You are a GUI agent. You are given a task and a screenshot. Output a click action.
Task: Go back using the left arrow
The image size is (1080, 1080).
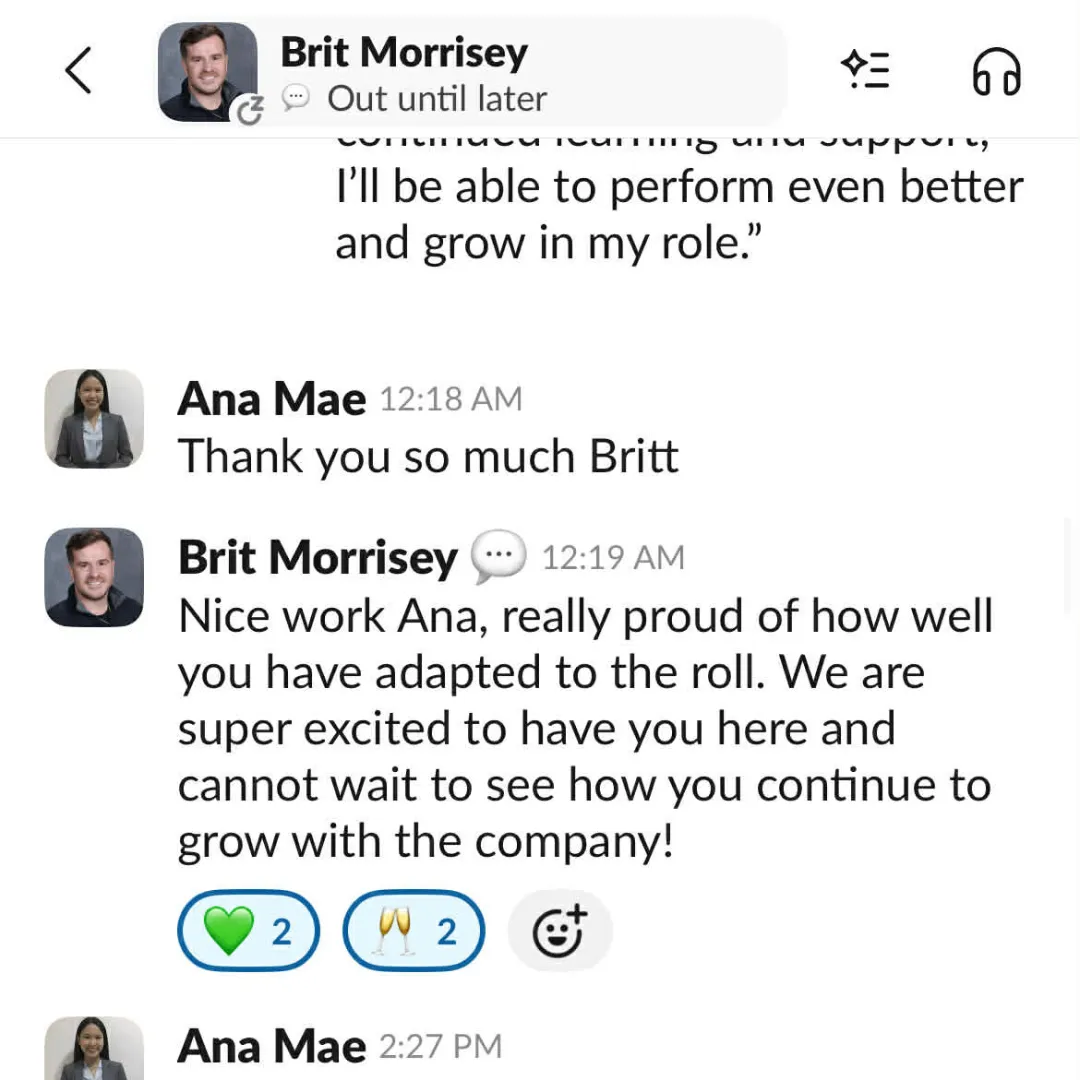[78, 71]
